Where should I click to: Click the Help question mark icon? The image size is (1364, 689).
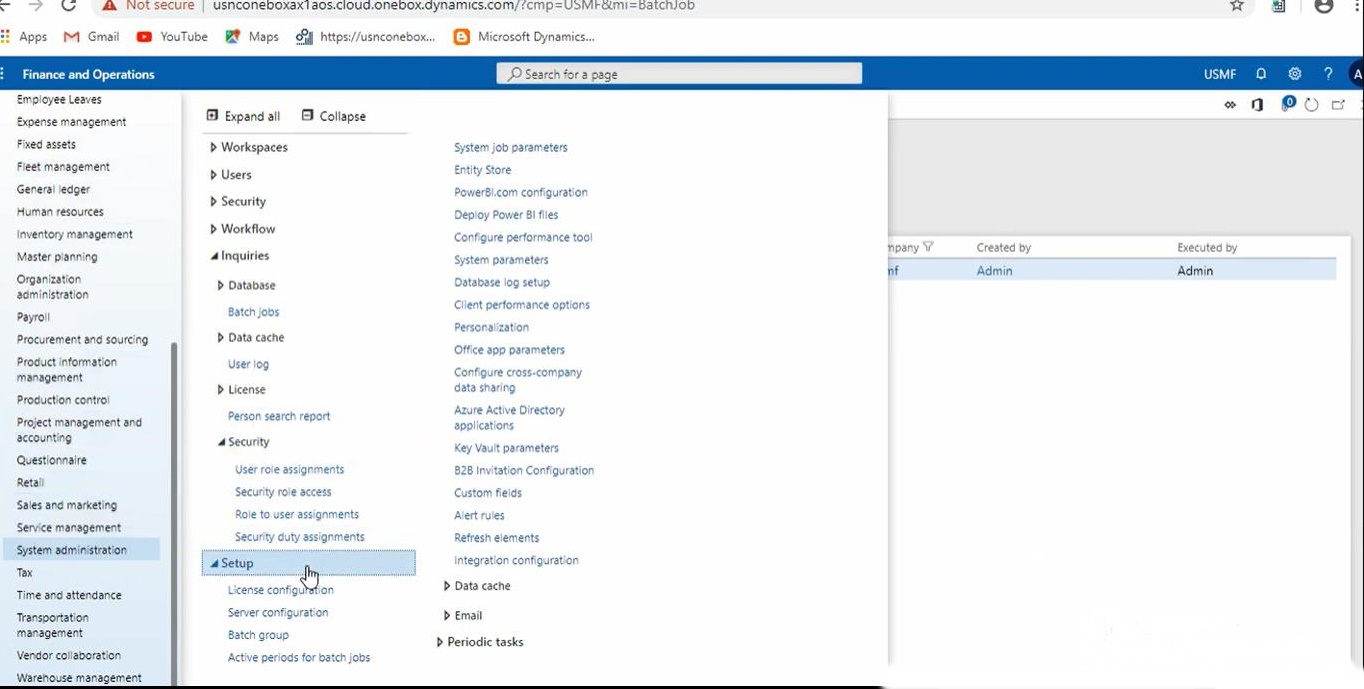pyautogui.click(x=1328, y=74)
